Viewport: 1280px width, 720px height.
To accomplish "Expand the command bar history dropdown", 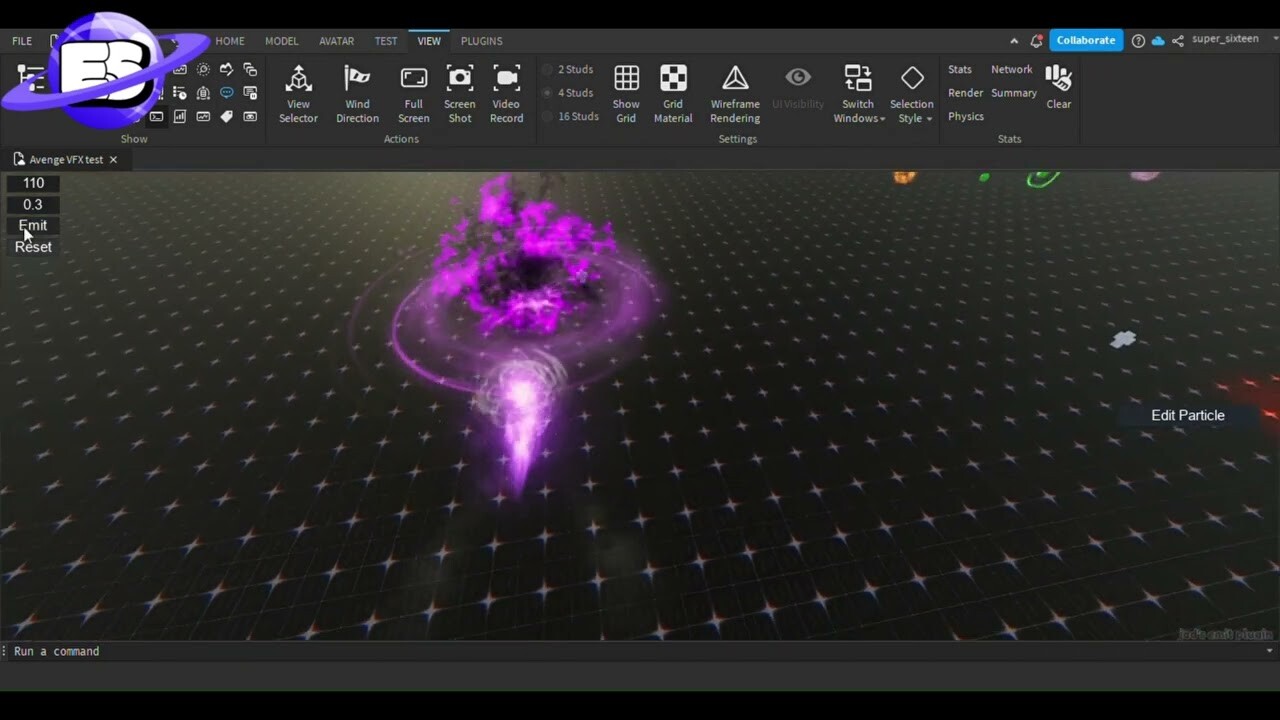I will click(x=1270, y=651).
